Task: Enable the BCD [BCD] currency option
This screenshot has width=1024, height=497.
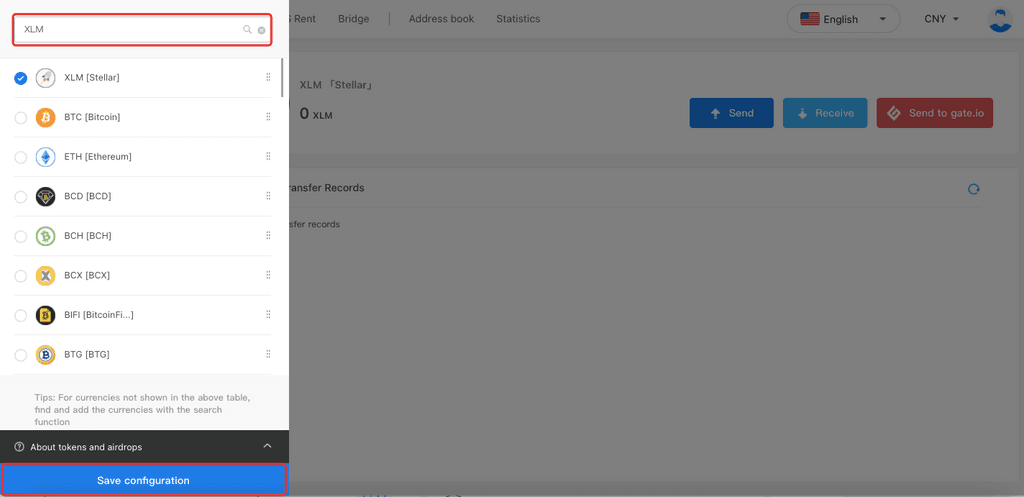Action: click(21, 197)
